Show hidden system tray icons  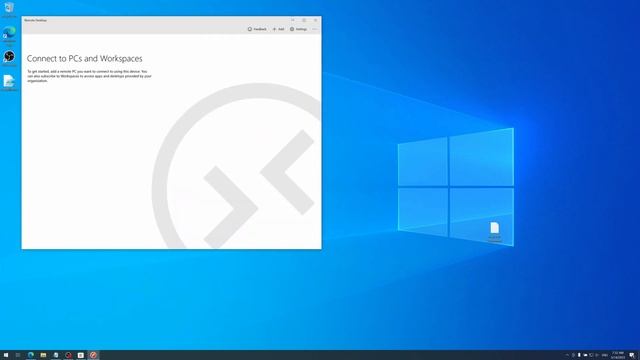567,355
